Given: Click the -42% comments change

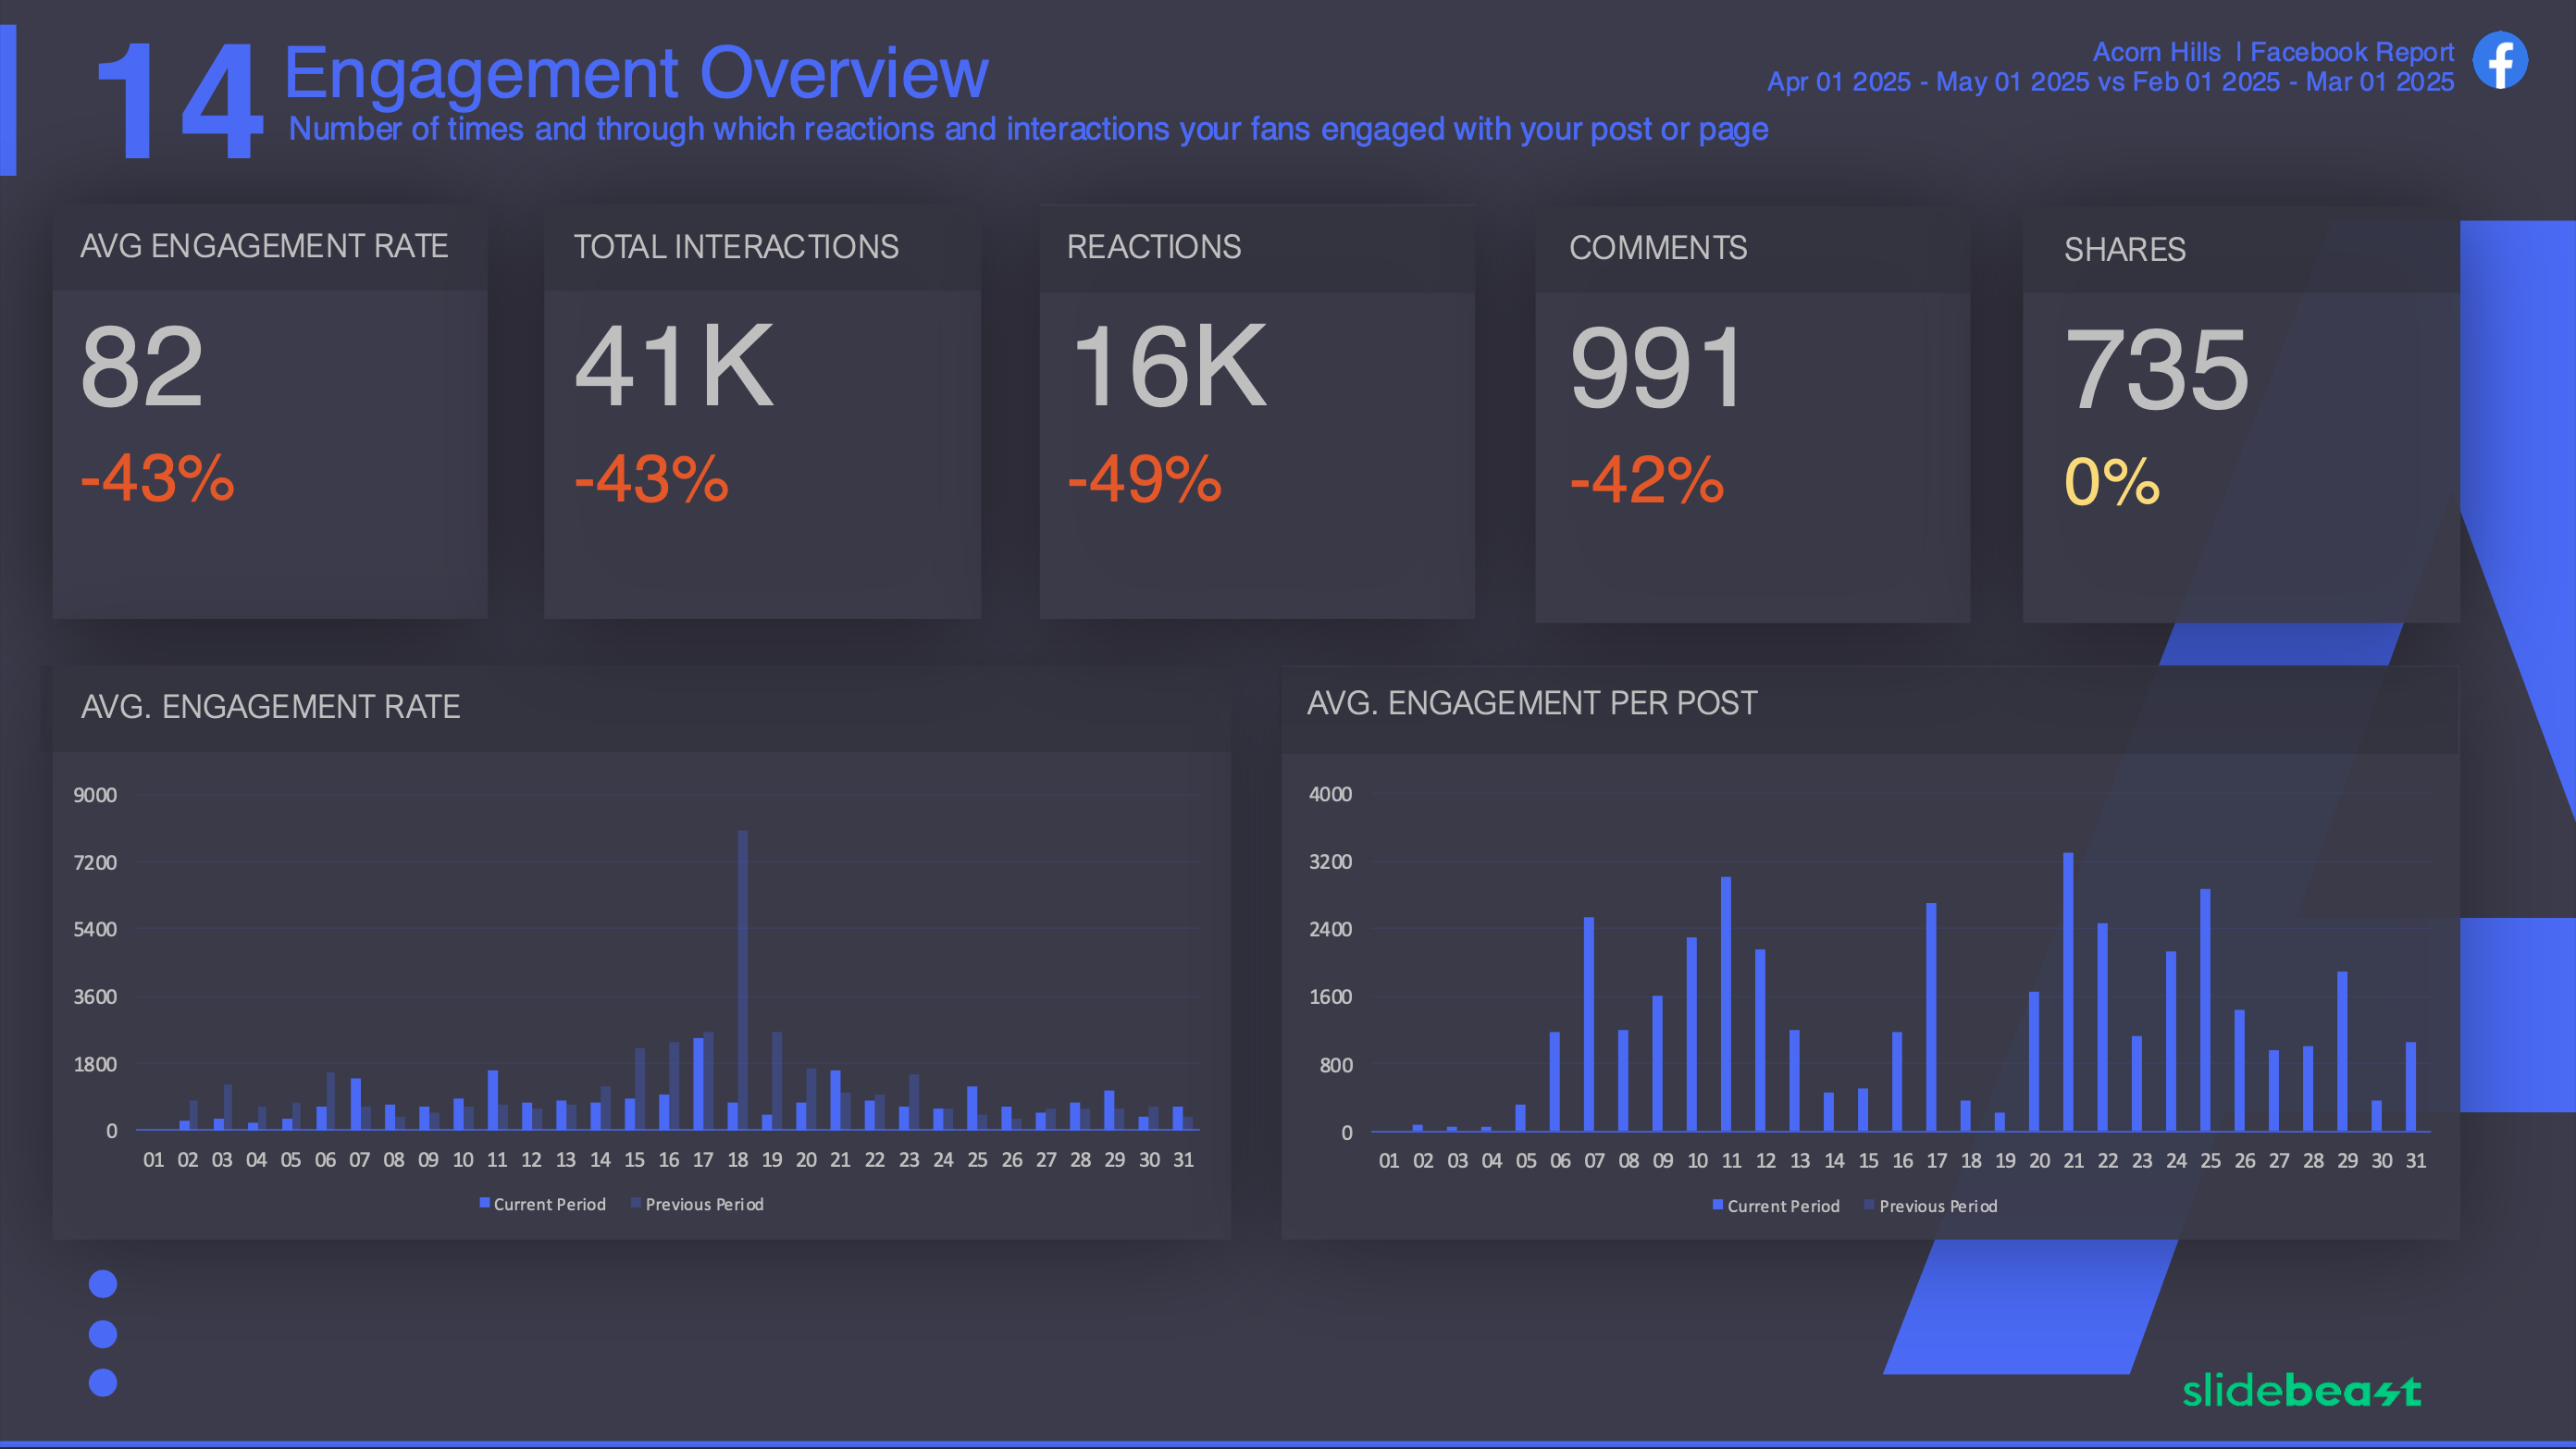Looking at the screenshot, I should [1647, 480].
